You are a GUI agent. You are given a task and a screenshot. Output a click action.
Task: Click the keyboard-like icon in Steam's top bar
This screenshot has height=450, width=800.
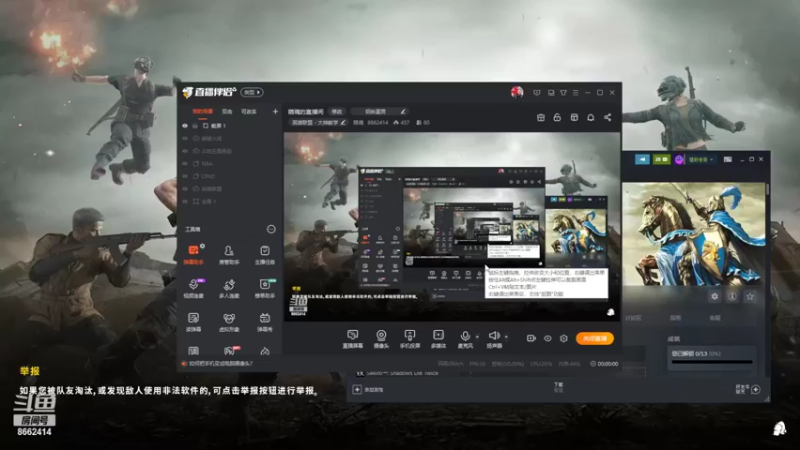coord(728,159)
